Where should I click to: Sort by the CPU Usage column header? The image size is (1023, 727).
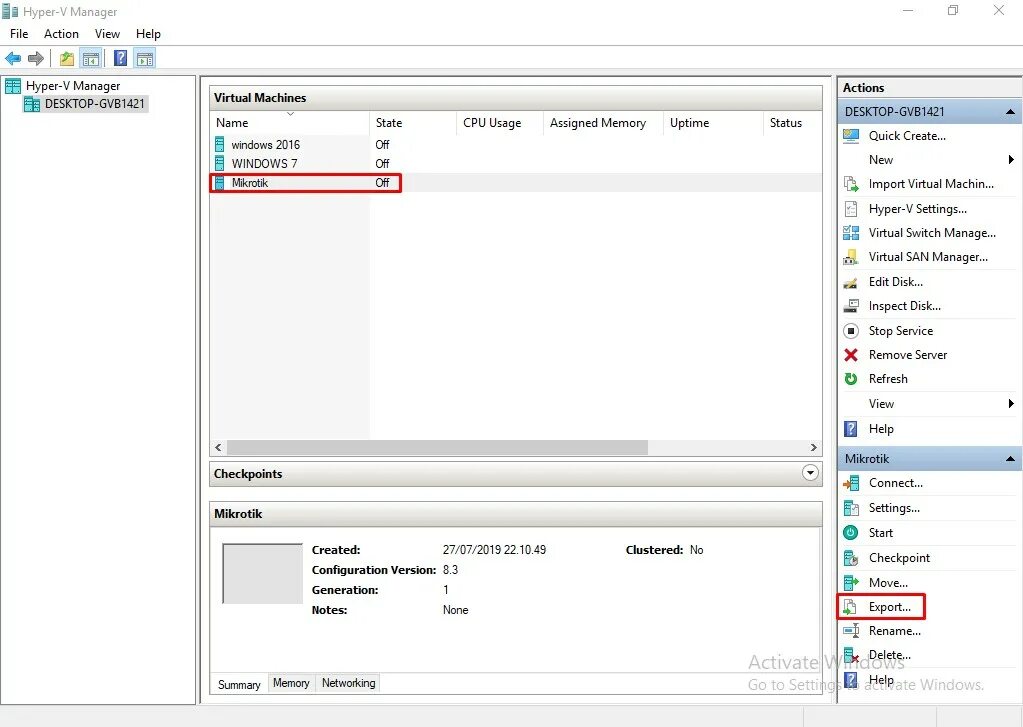(500, 123)
